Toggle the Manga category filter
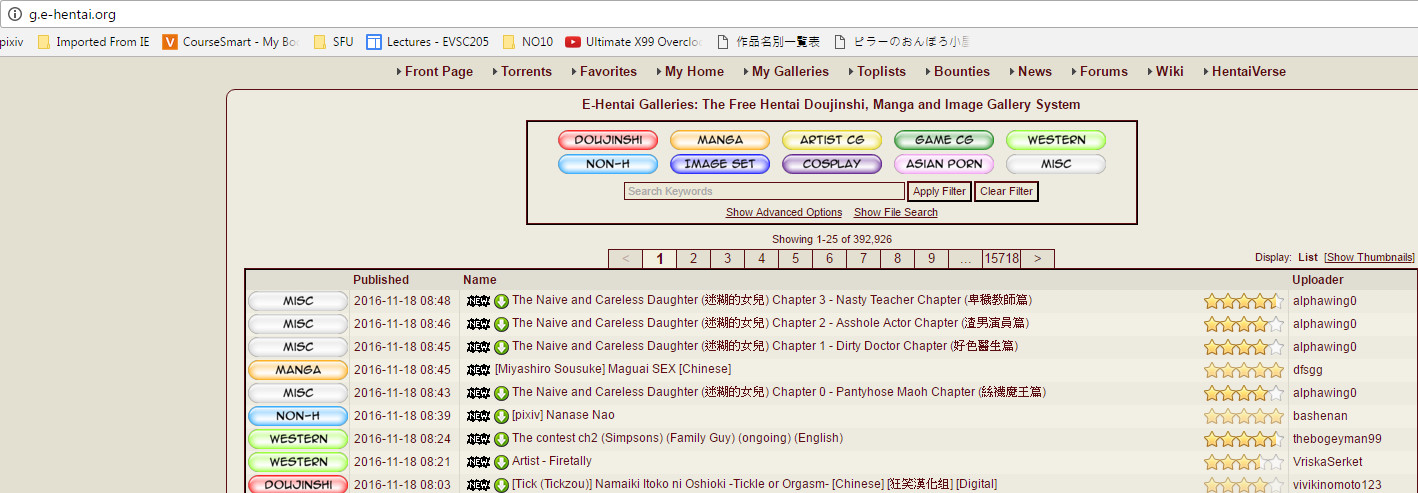 pyautogui.click(x=720, y=140)
